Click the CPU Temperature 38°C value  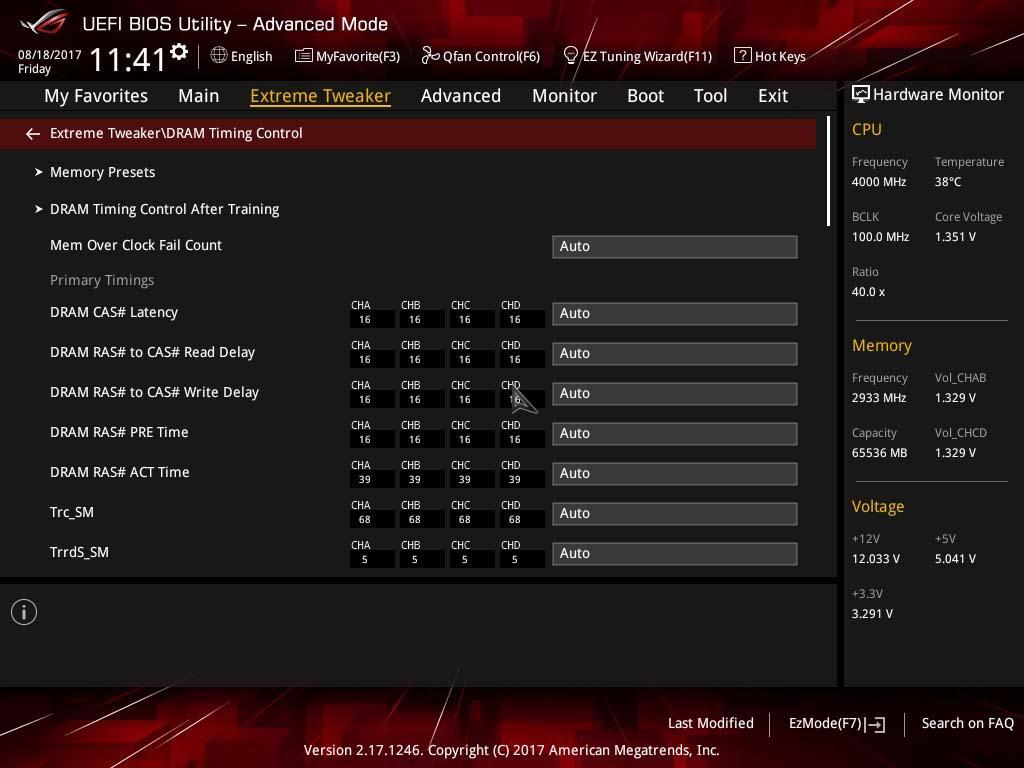point(948,182)
